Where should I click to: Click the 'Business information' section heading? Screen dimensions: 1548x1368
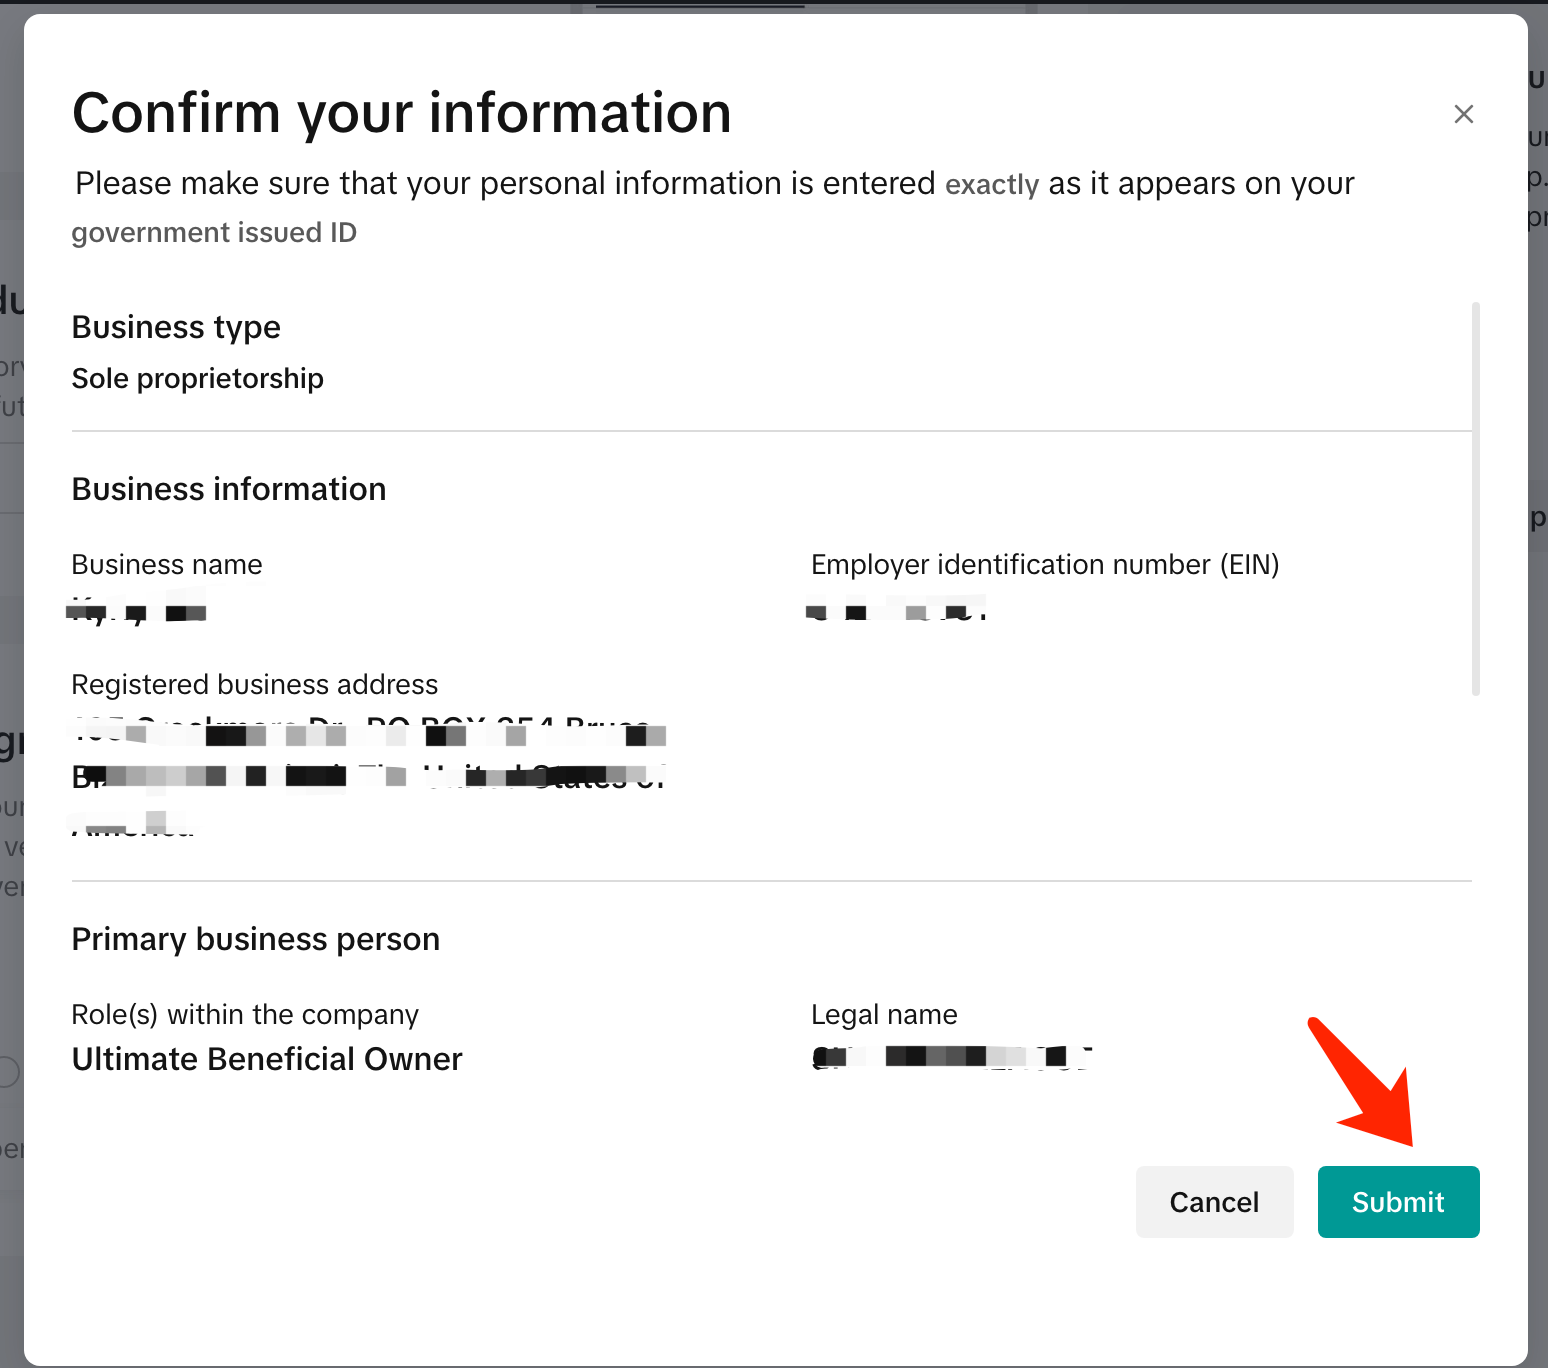[228, 489]
